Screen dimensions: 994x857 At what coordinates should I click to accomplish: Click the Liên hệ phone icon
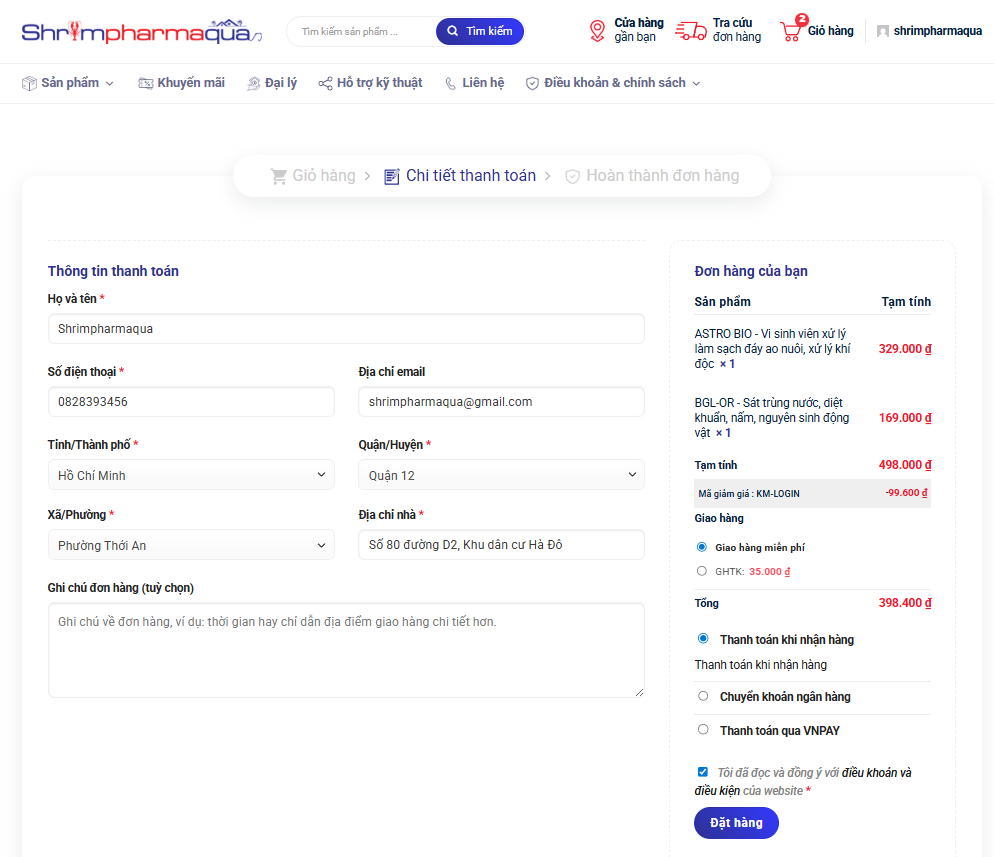(x=450, y=83)
